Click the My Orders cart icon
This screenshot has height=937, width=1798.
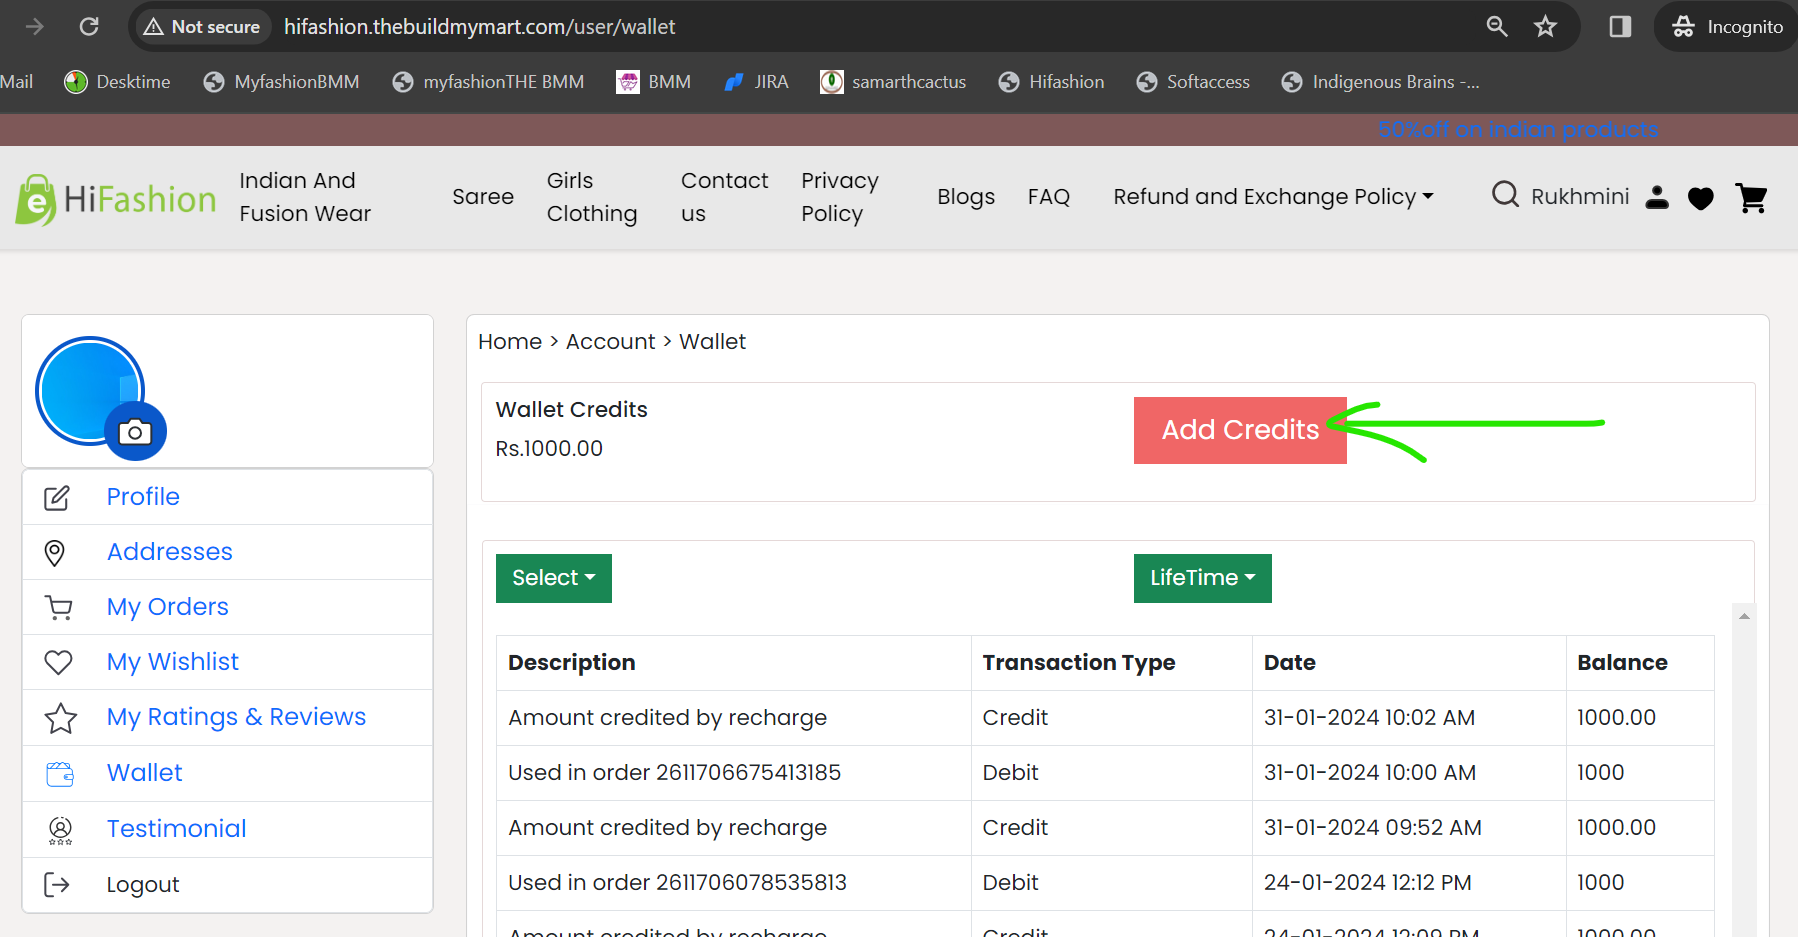[59, 607]
